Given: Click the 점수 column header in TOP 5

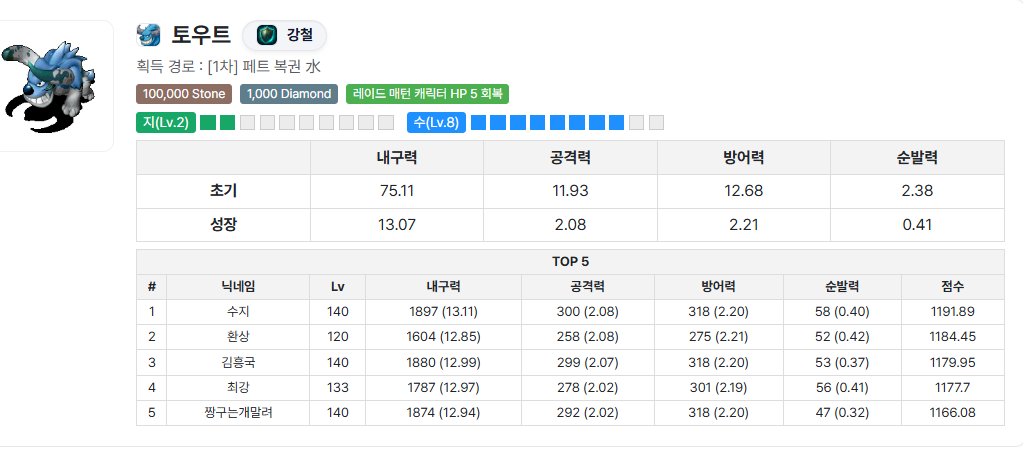Looking at the screenshot, I should [952, 286].
